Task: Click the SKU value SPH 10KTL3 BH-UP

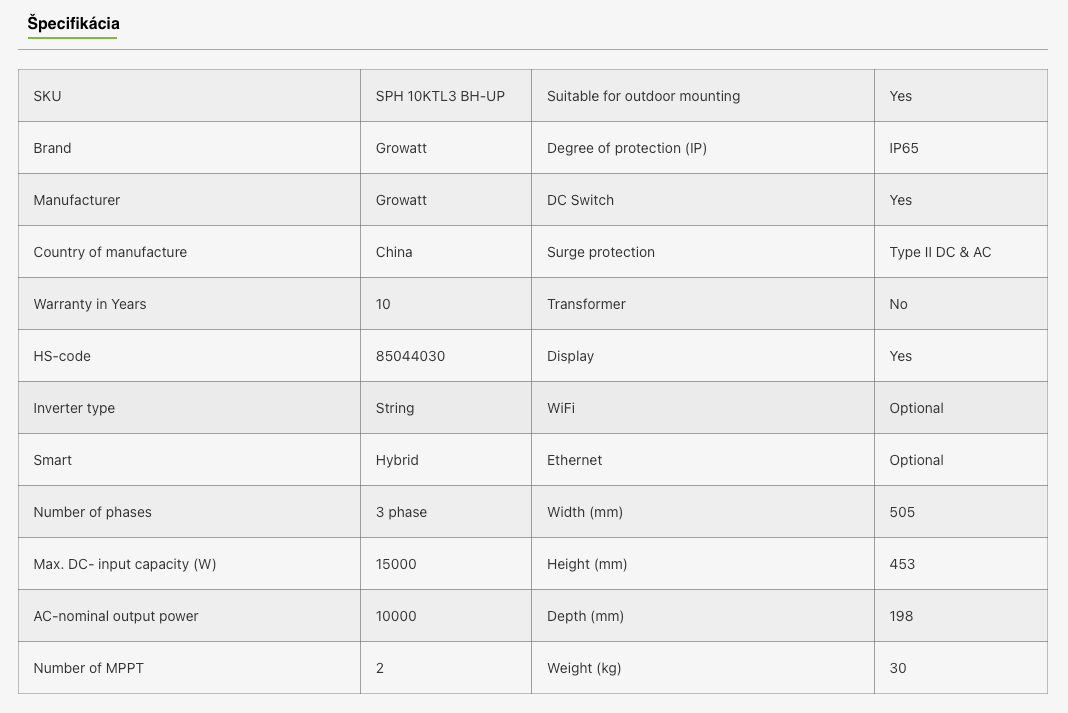Action: 440,96
